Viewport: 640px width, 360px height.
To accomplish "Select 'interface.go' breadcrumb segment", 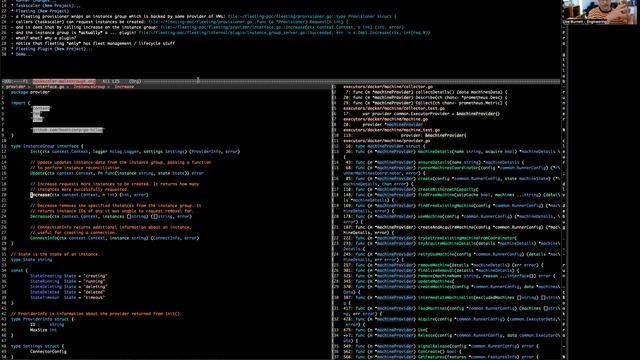I will (49, 87).
